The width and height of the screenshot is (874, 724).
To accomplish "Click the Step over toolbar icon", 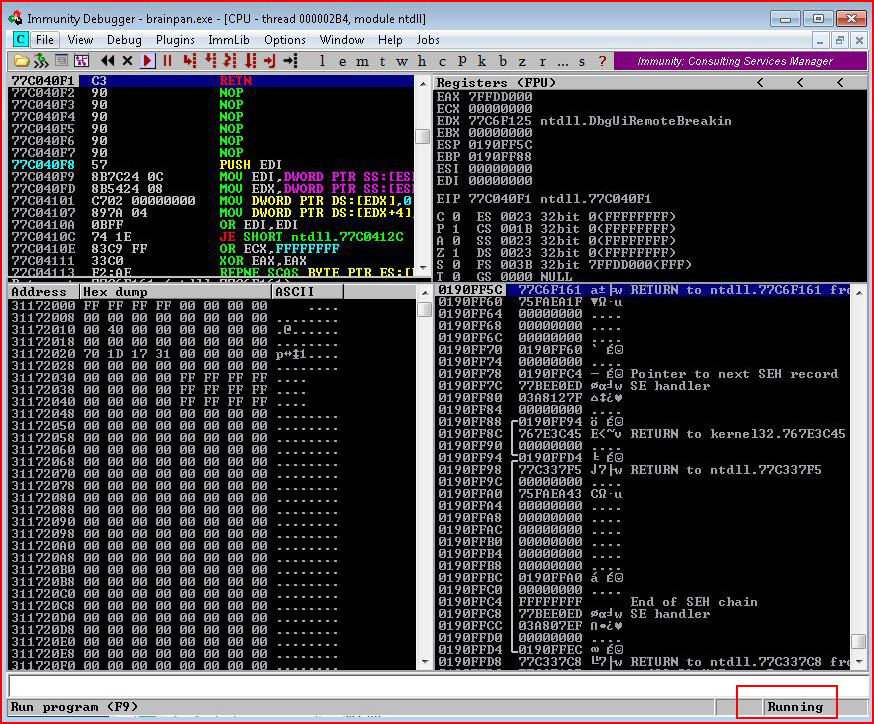I will point(210,61).
